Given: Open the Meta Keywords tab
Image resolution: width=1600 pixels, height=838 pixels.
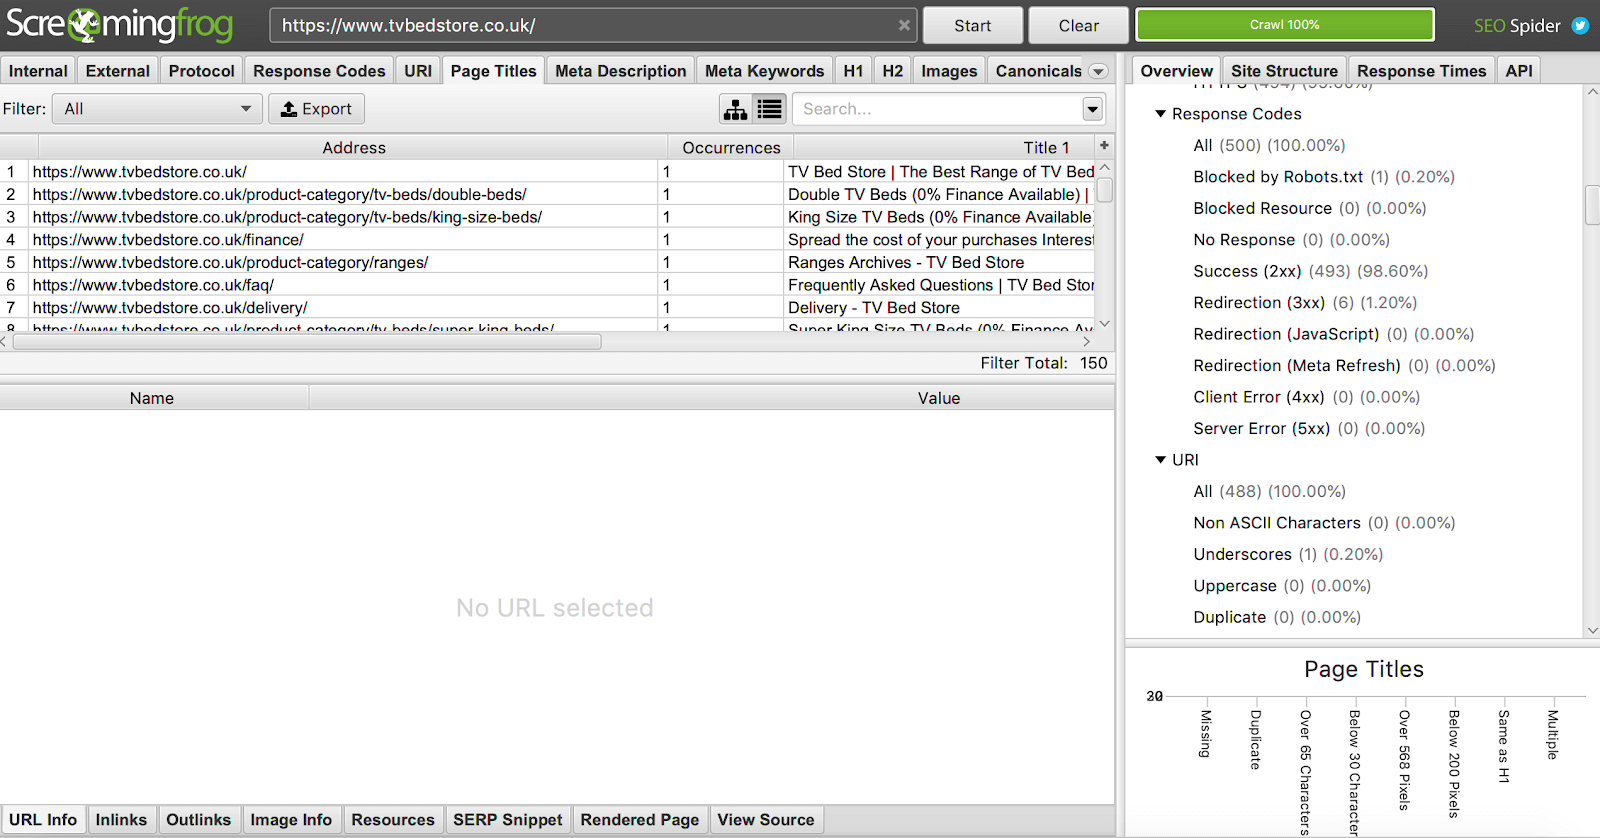Looking at the screenshot, I should coord(764,71).
